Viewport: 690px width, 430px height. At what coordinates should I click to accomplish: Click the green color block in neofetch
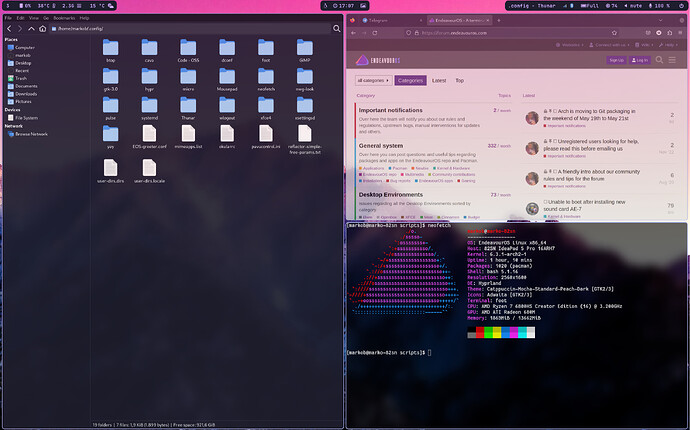coord(488,332)
